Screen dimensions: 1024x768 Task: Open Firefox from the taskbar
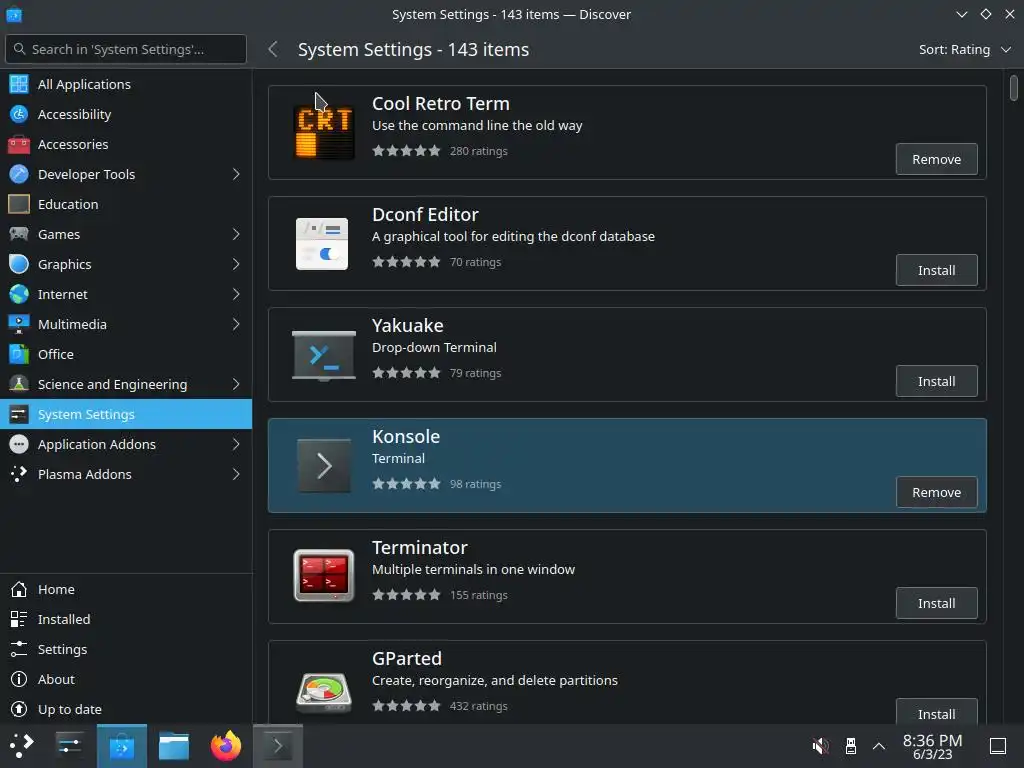coord(226,746)
